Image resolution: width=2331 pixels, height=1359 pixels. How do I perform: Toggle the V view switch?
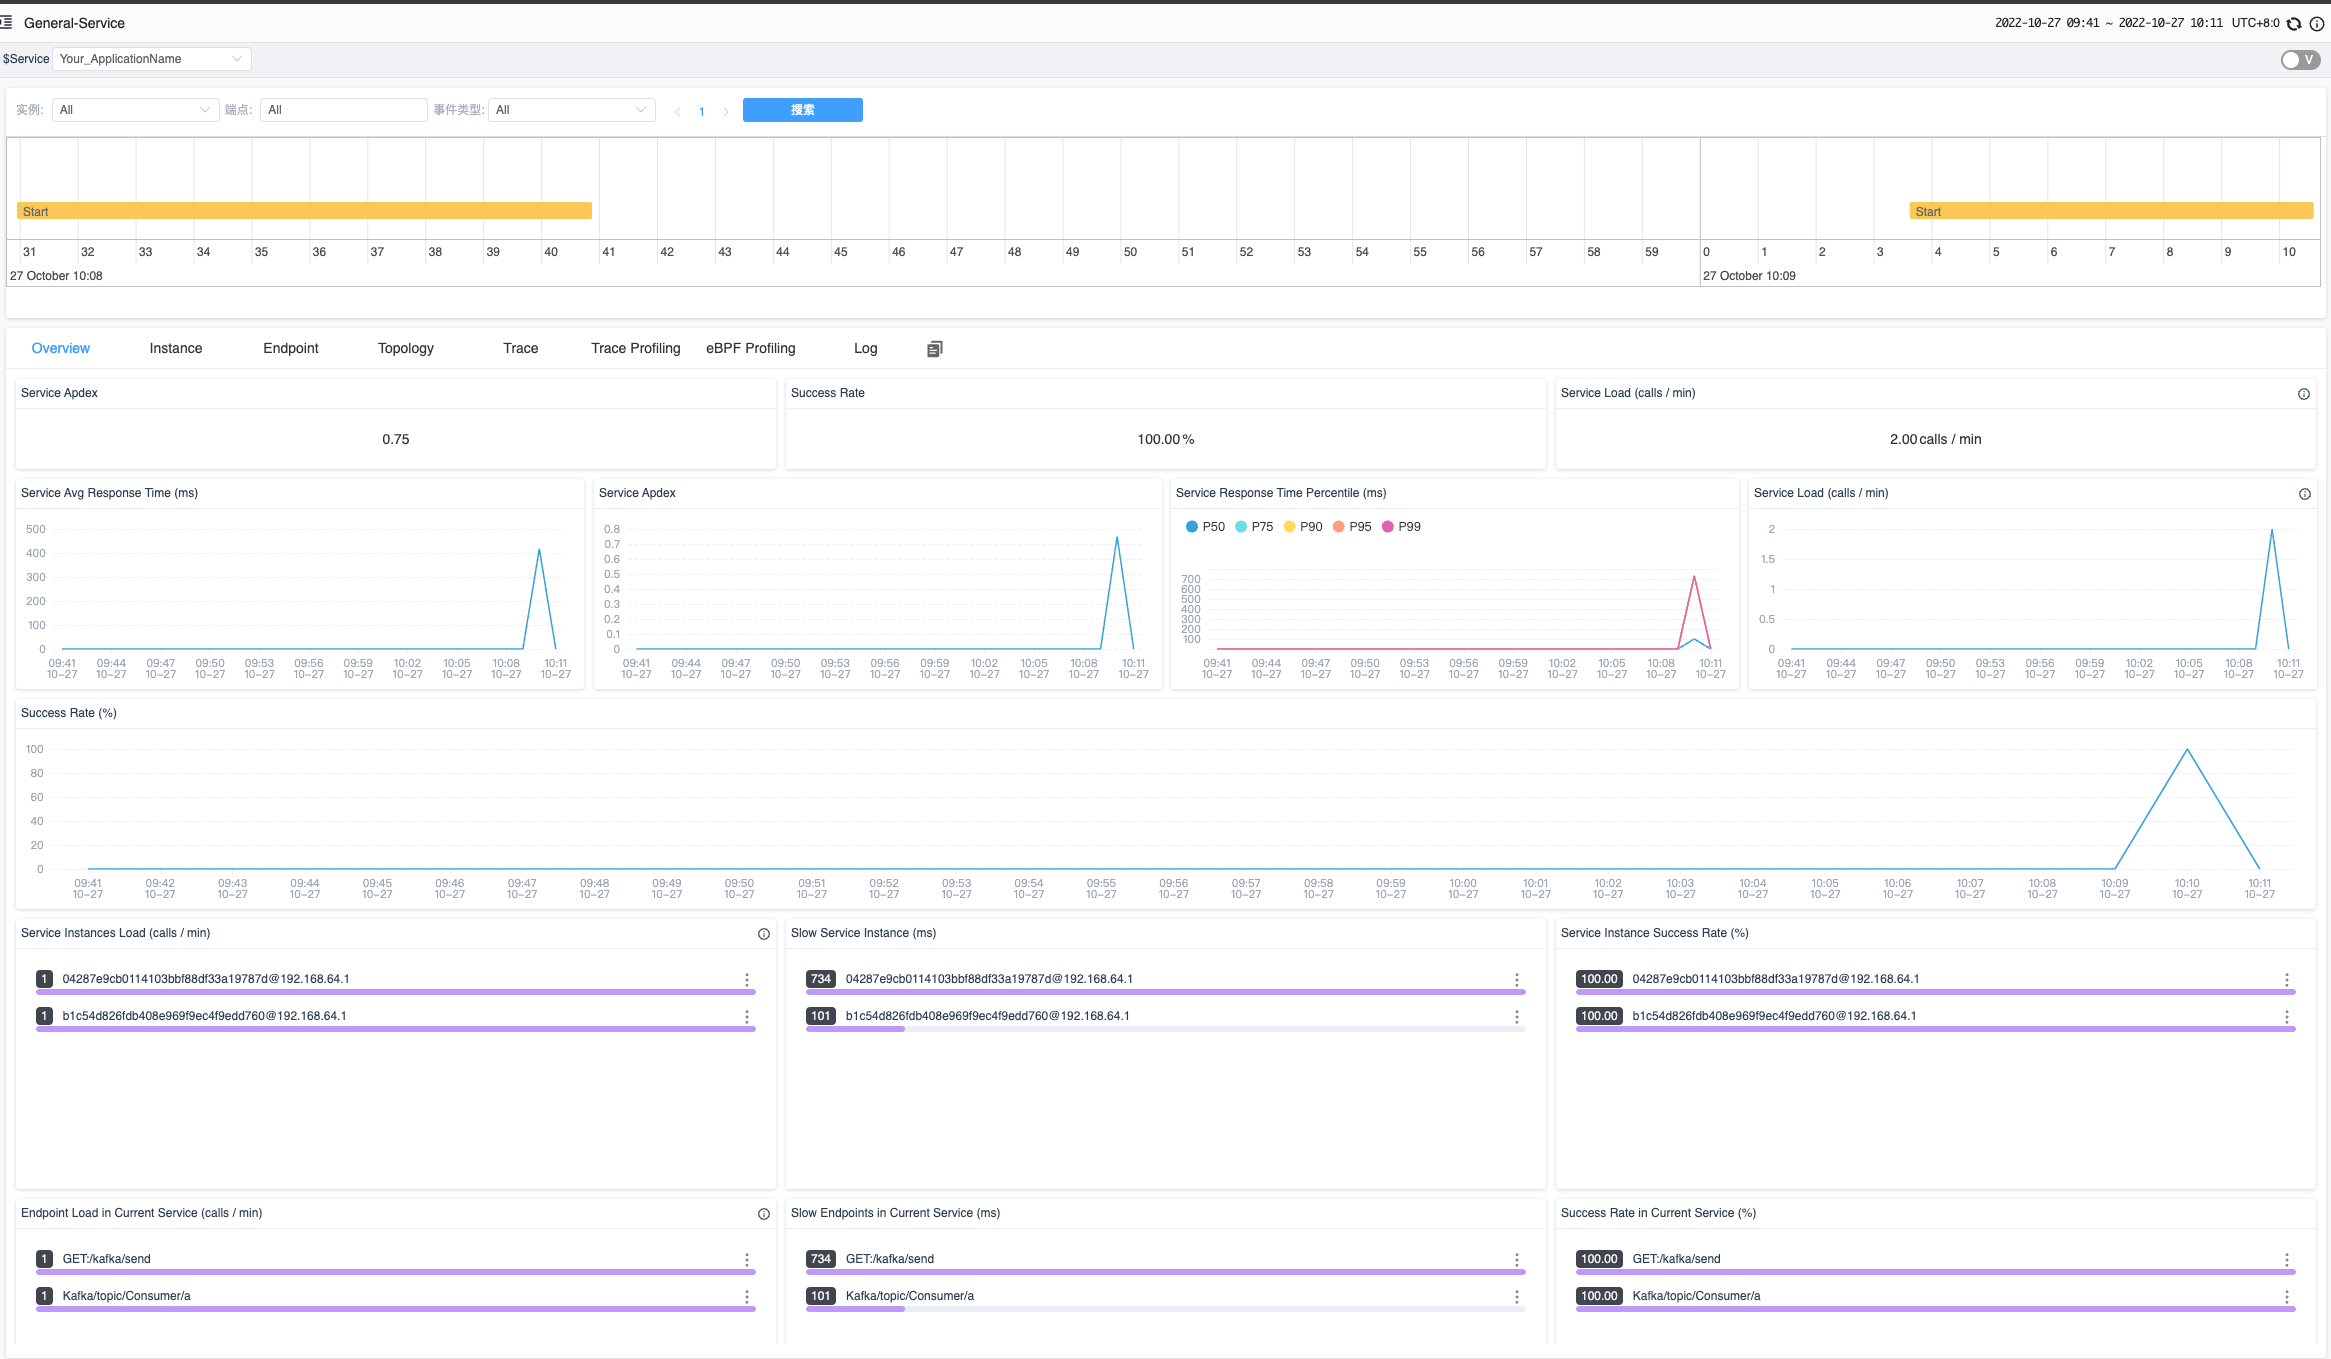point(2300,60)
